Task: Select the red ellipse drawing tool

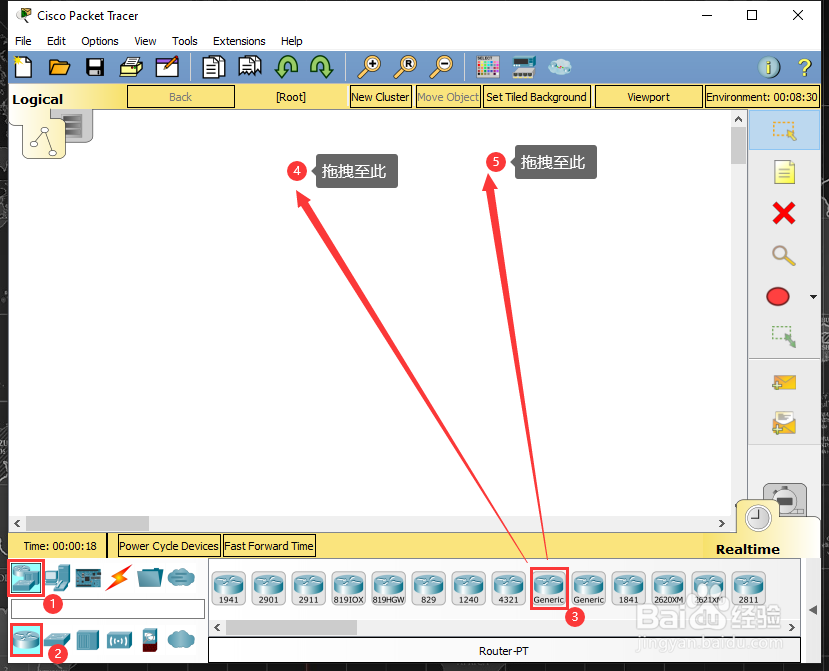Action: coord(778,297)
